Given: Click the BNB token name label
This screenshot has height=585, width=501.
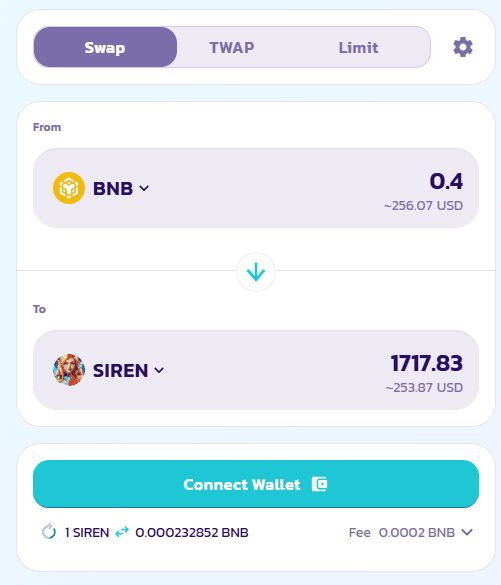Looking at the screenshot, I should (x=113, y=188).
